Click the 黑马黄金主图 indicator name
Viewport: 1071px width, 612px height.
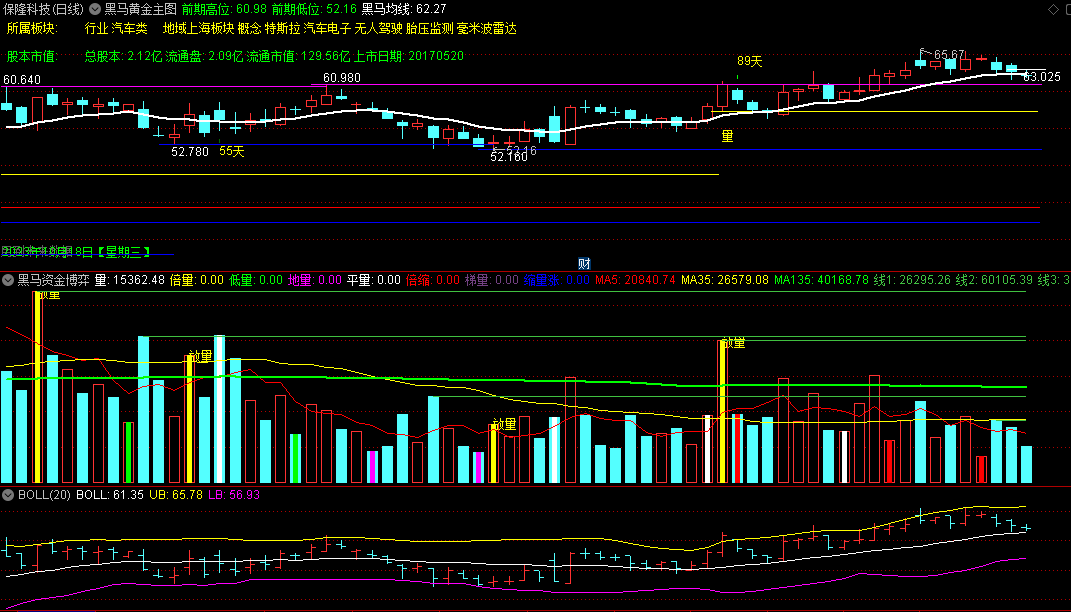[x=141, y=9]
